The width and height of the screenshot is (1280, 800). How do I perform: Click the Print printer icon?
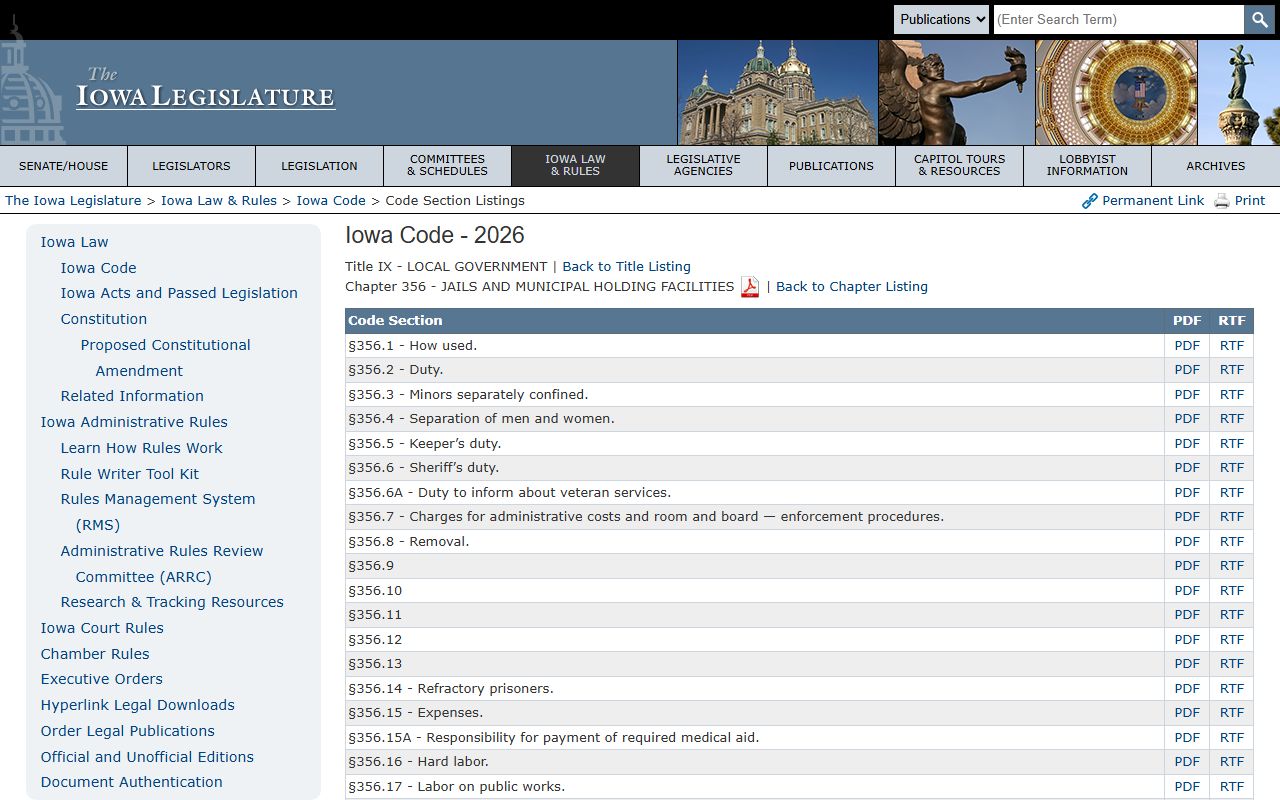[x=1222, y=201]
